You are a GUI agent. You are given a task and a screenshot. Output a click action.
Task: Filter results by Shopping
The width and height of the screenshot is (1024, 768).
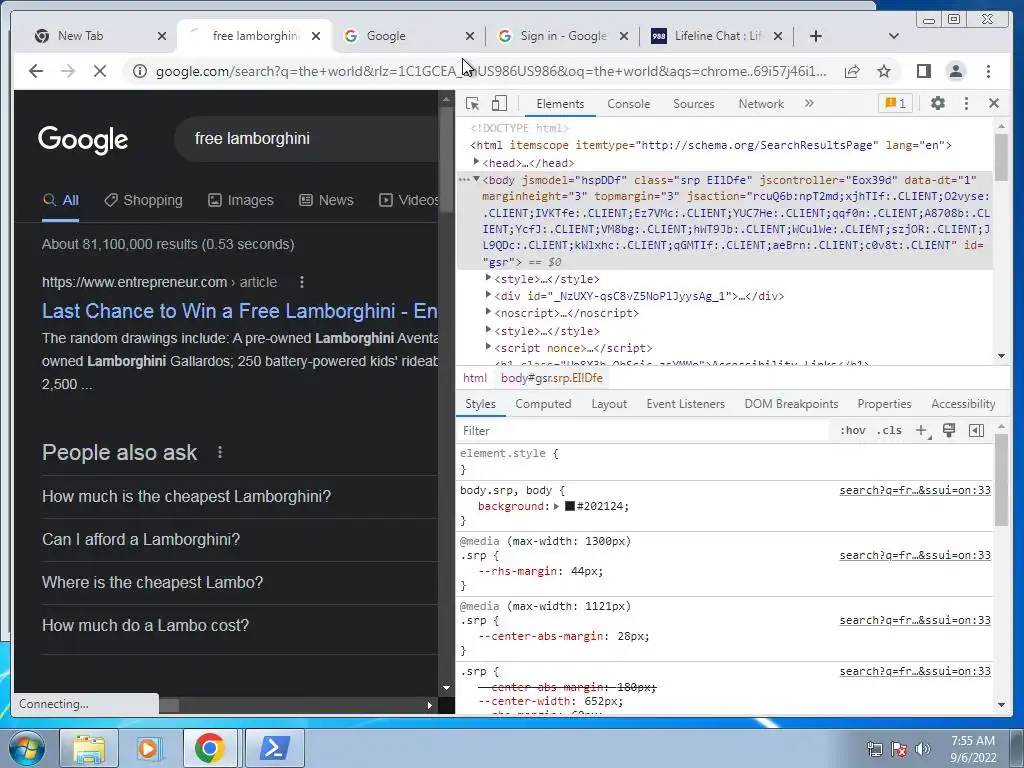point(144,200)
